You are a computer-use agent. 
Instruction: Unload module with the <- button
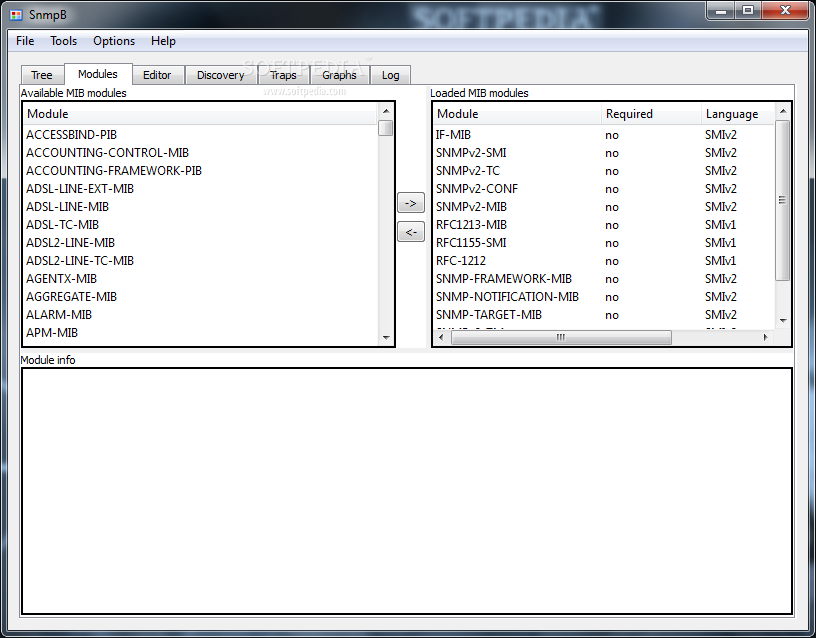(411, 232)
